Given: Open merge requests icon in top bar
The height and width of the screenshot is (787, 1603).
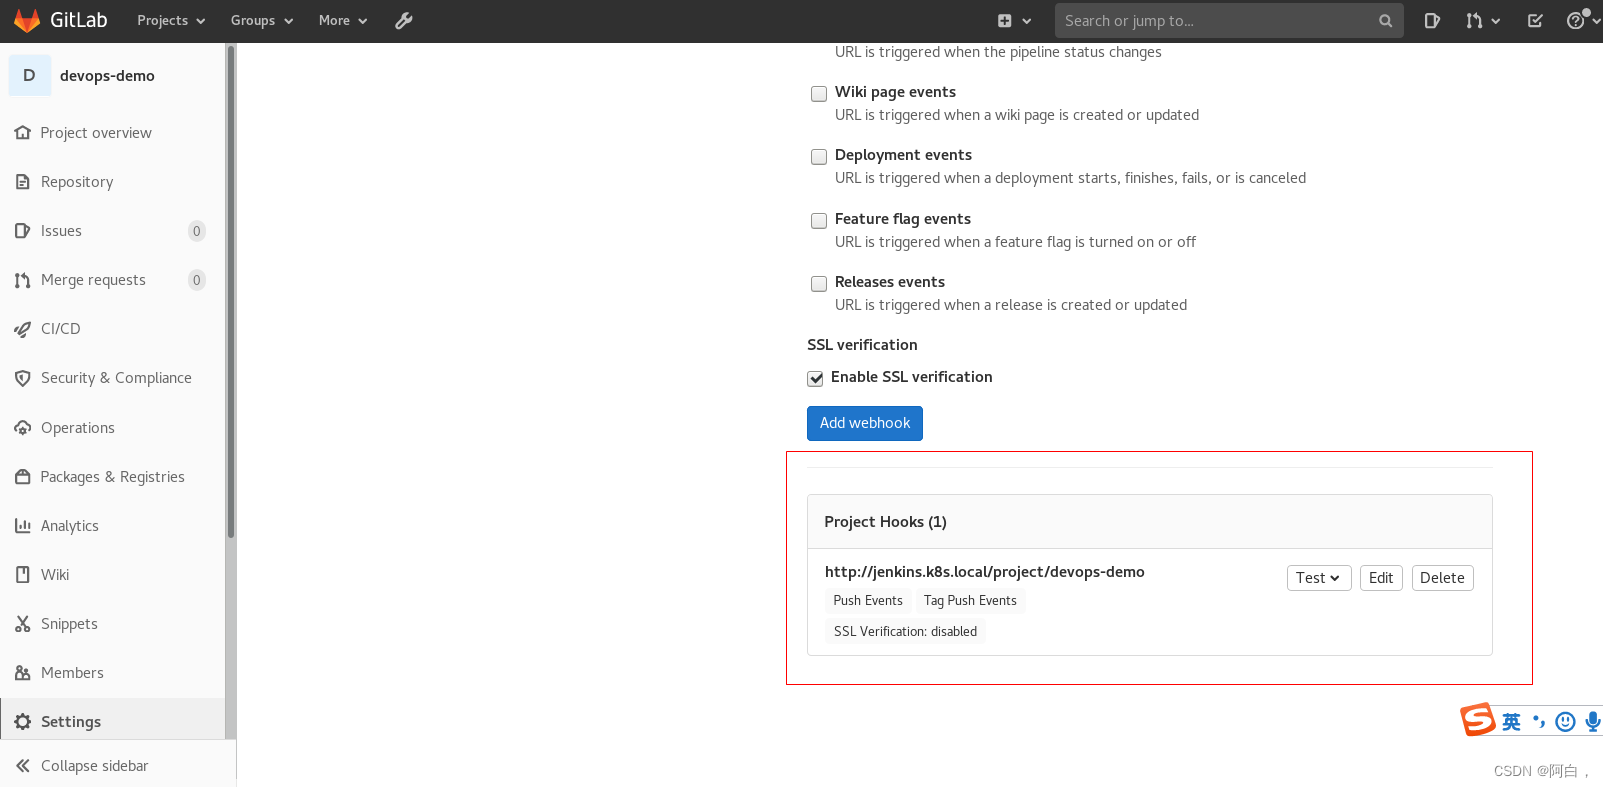Looking at the screenshot, I should coord(1474,21).
